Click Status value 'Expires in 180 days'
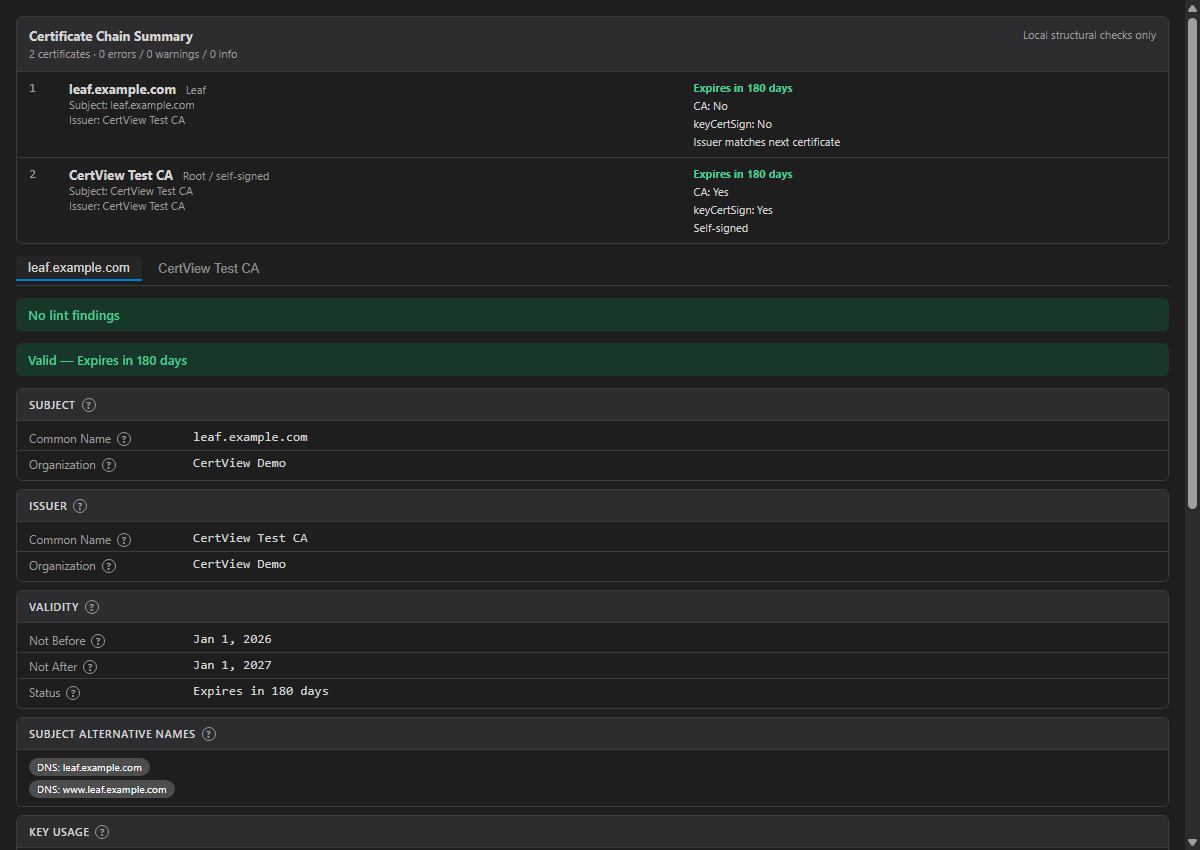This screenshot has height=850, width=1200. pos(261,691)
